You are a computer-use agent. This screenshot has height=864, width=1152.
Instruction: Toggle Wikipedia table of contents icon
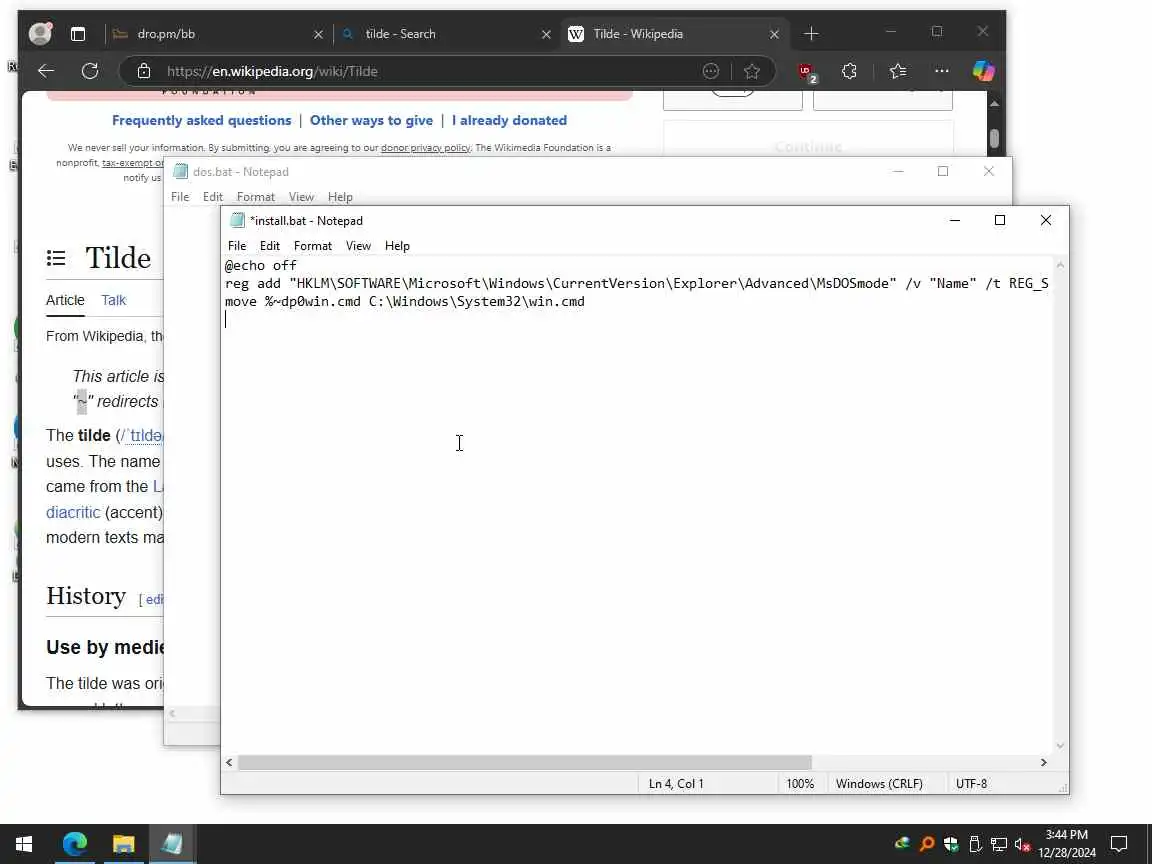tap(56, 258)
